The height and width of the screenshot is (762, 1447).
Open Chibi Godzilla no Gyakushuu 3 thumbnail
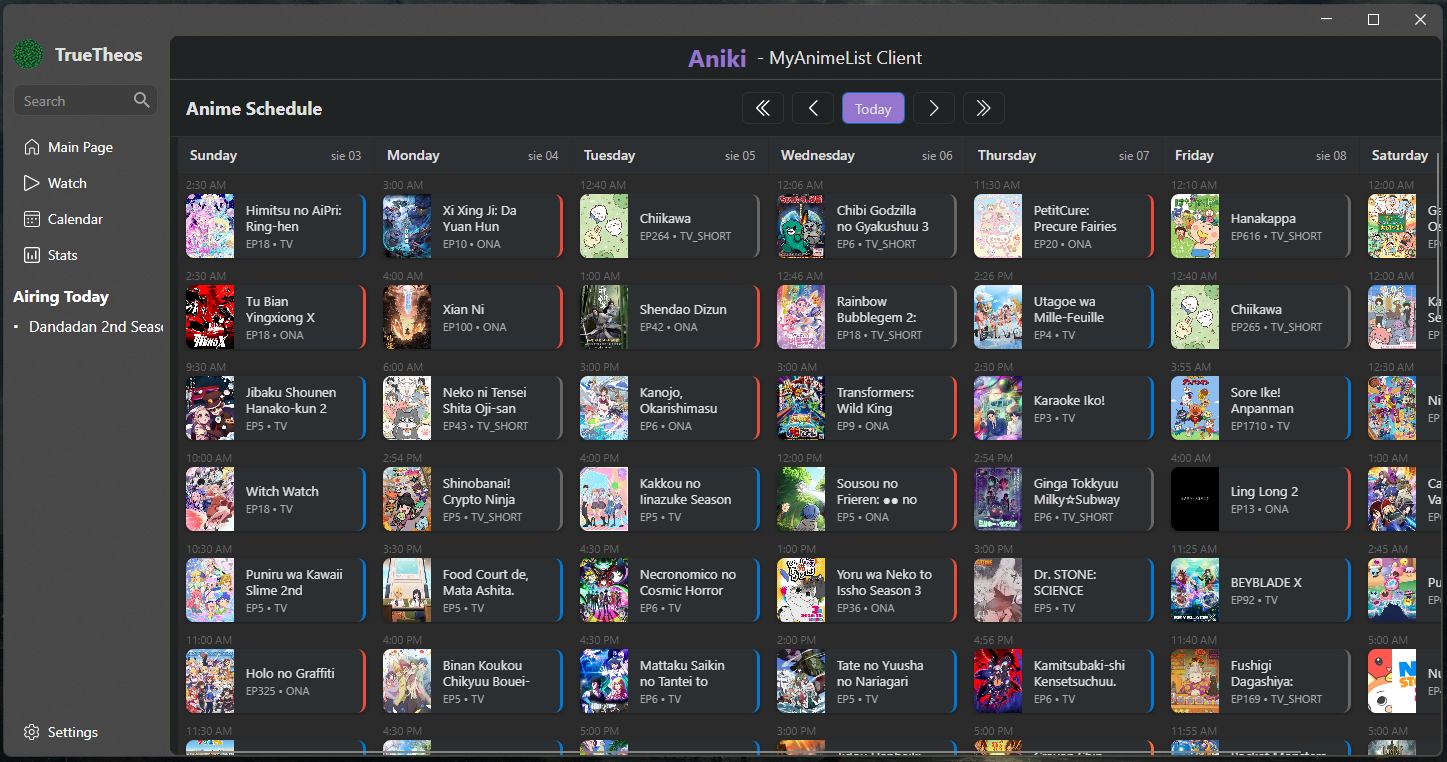pyautogui.click(x=801, y=226)
